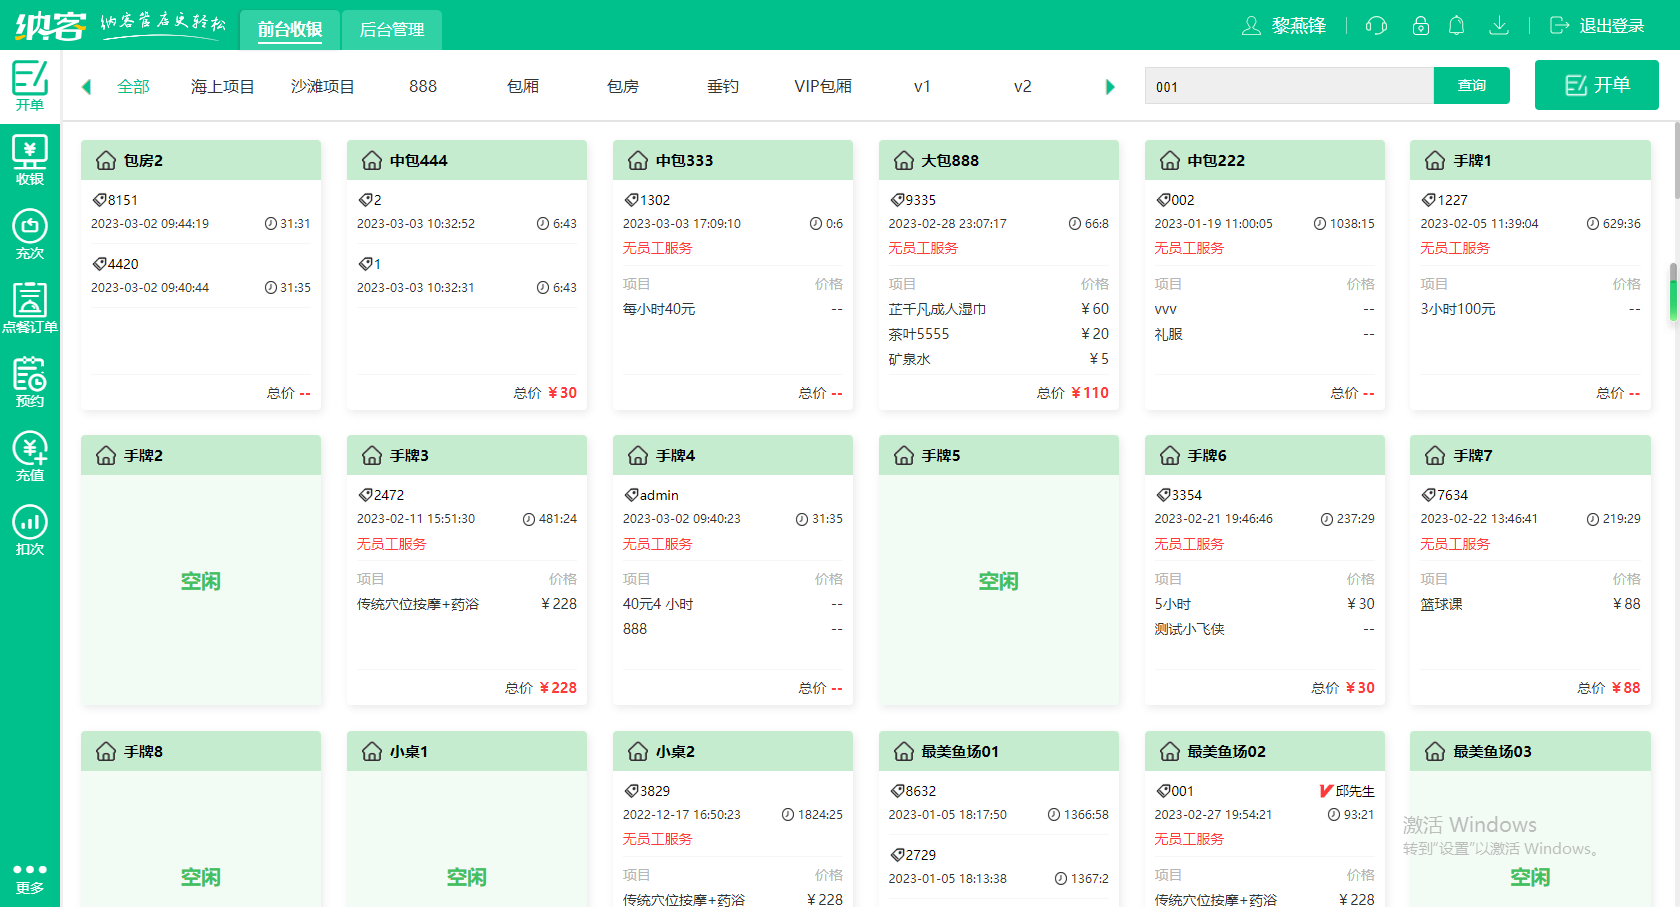Open the idle 手牌8 card
The height and width of the screenshot is (907, 1680).
[x=201, y=819]
